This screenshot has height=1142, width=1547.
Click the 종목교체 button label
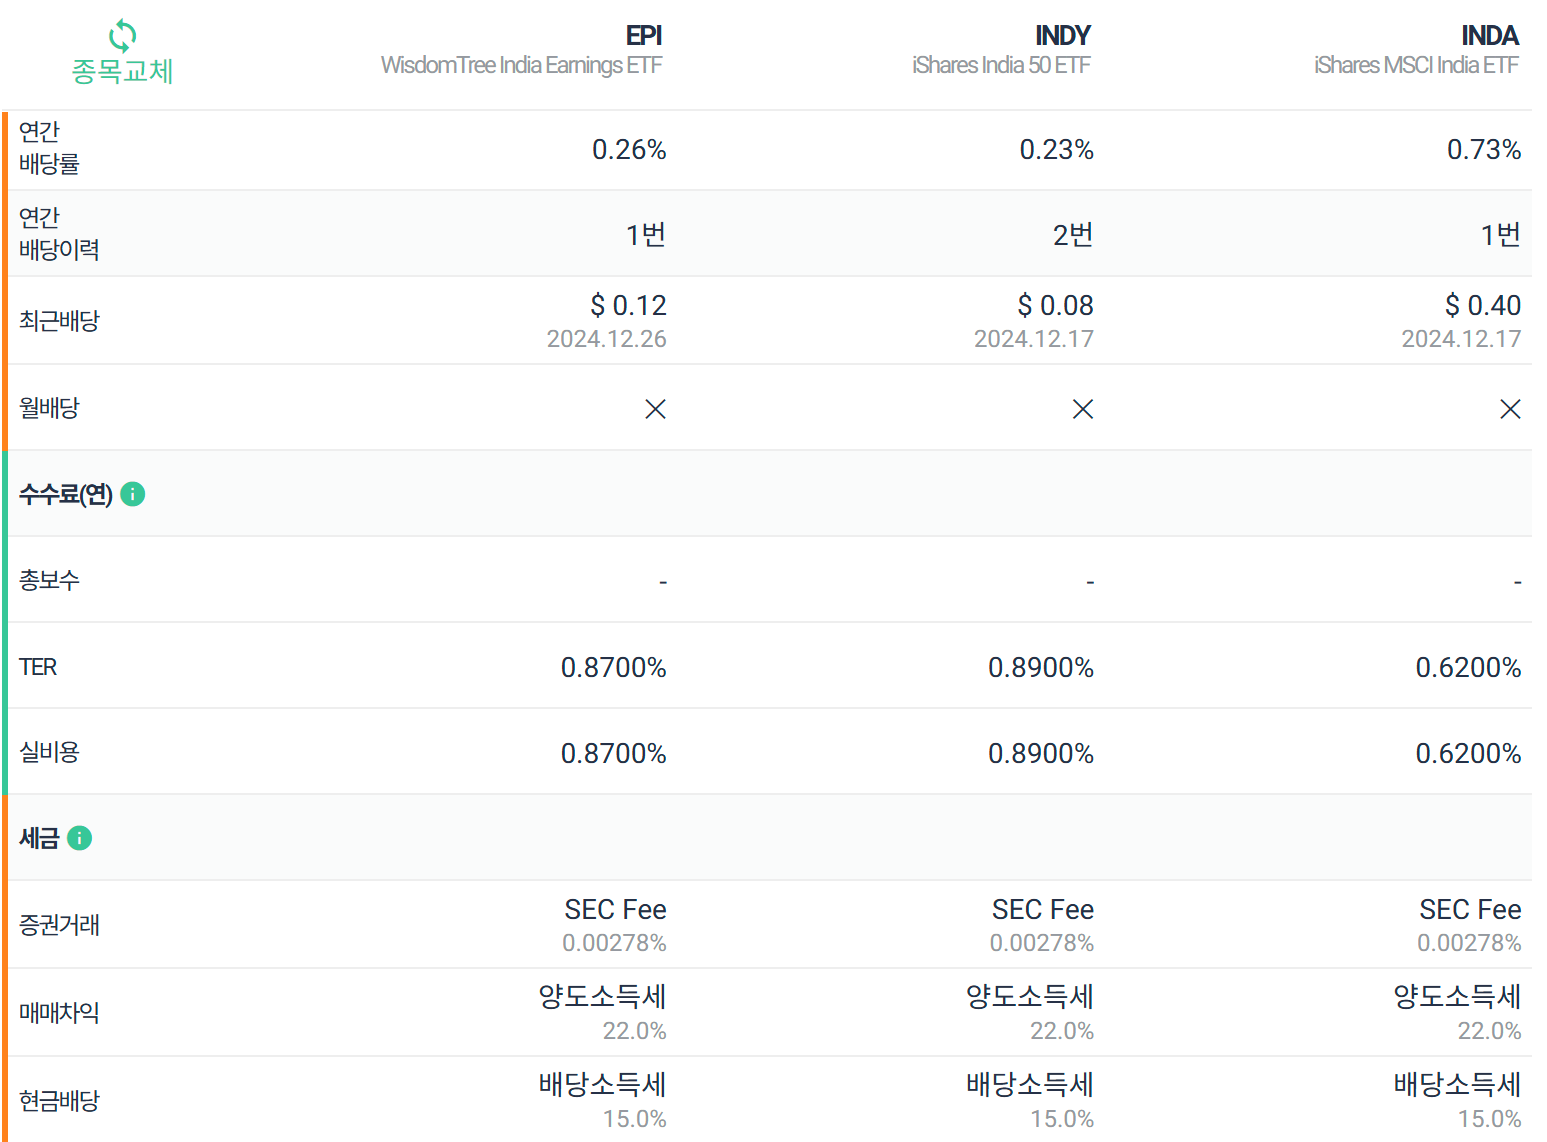[122, 72]
